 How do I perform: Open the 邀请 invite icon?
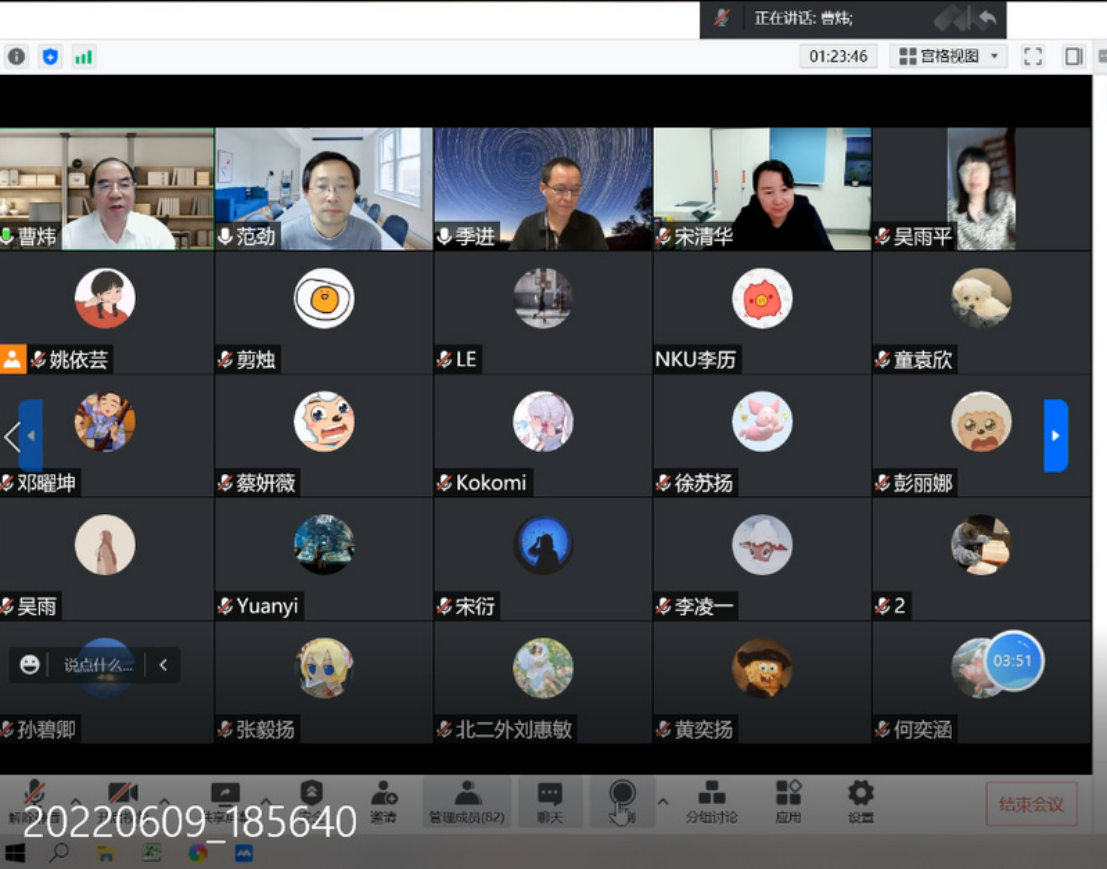coord(383,802)
